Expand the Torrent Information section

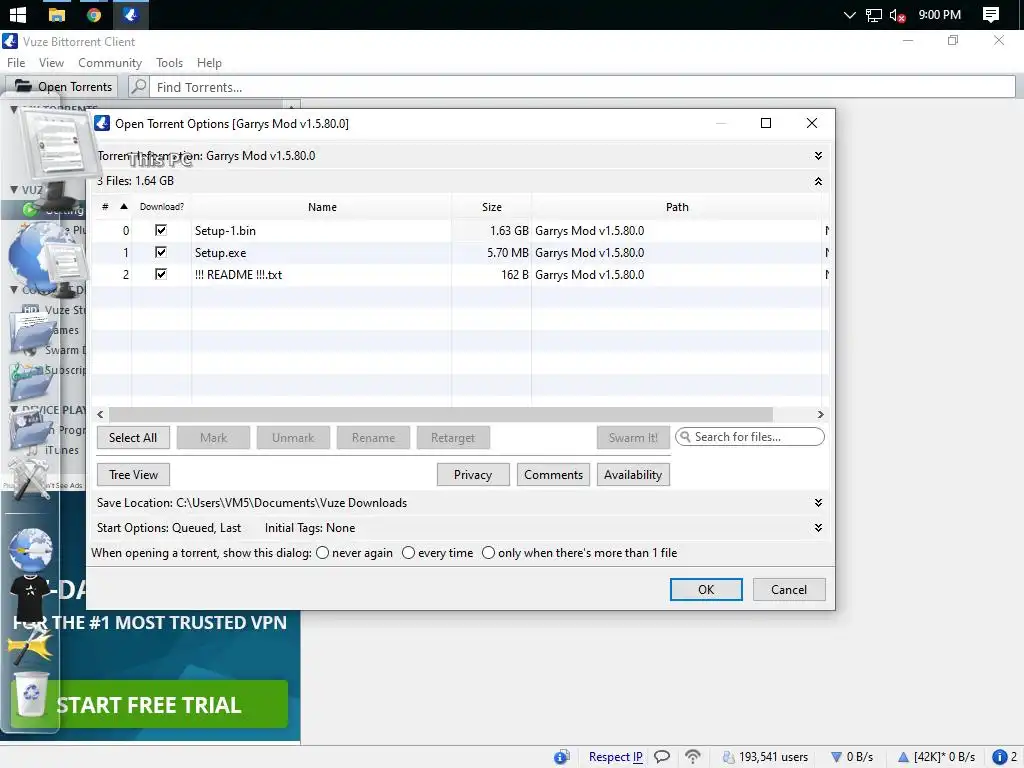(818, 155)
